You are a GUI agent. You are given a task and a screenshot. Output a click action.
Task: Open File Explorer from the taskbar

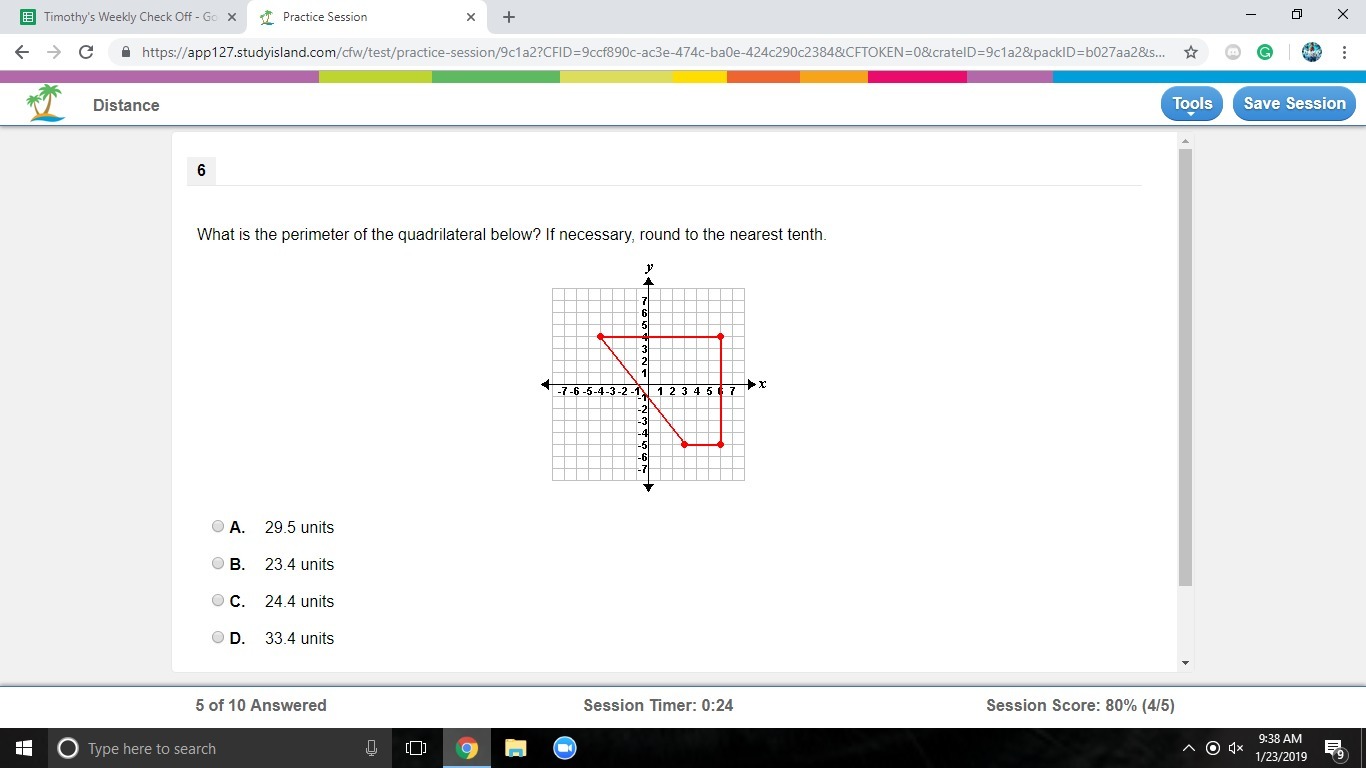point(516,748)
